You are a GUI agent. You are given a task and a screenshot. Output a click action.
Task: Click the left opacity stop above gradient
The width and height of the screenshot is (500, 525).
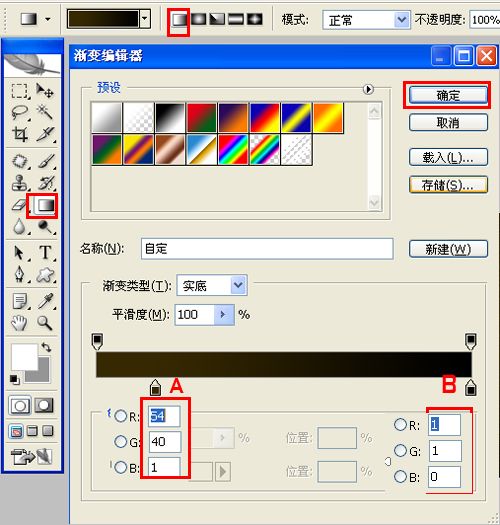[97, 342]
